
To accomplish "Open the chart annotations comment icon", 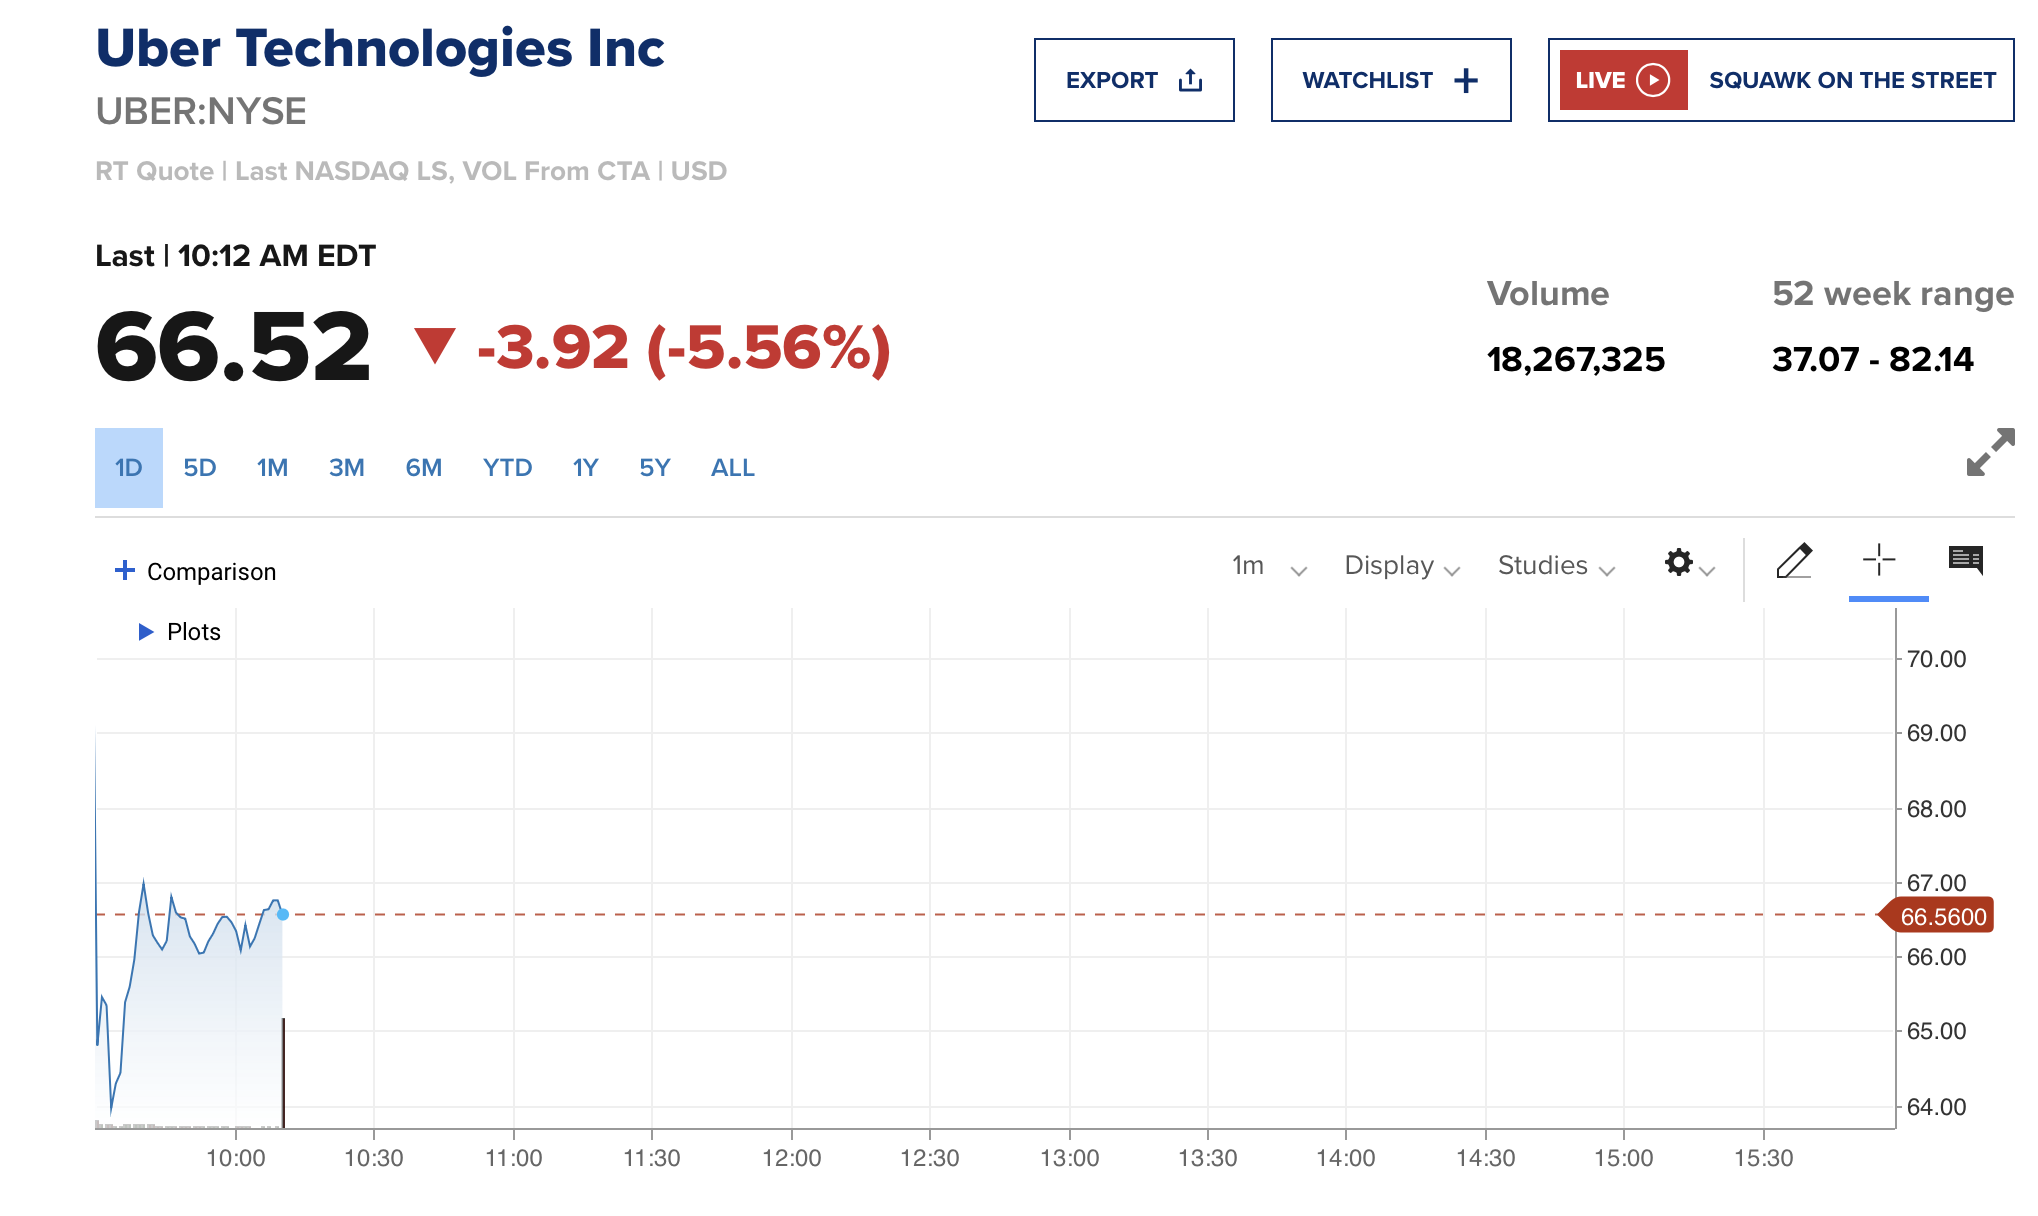I will [1965, 560].
